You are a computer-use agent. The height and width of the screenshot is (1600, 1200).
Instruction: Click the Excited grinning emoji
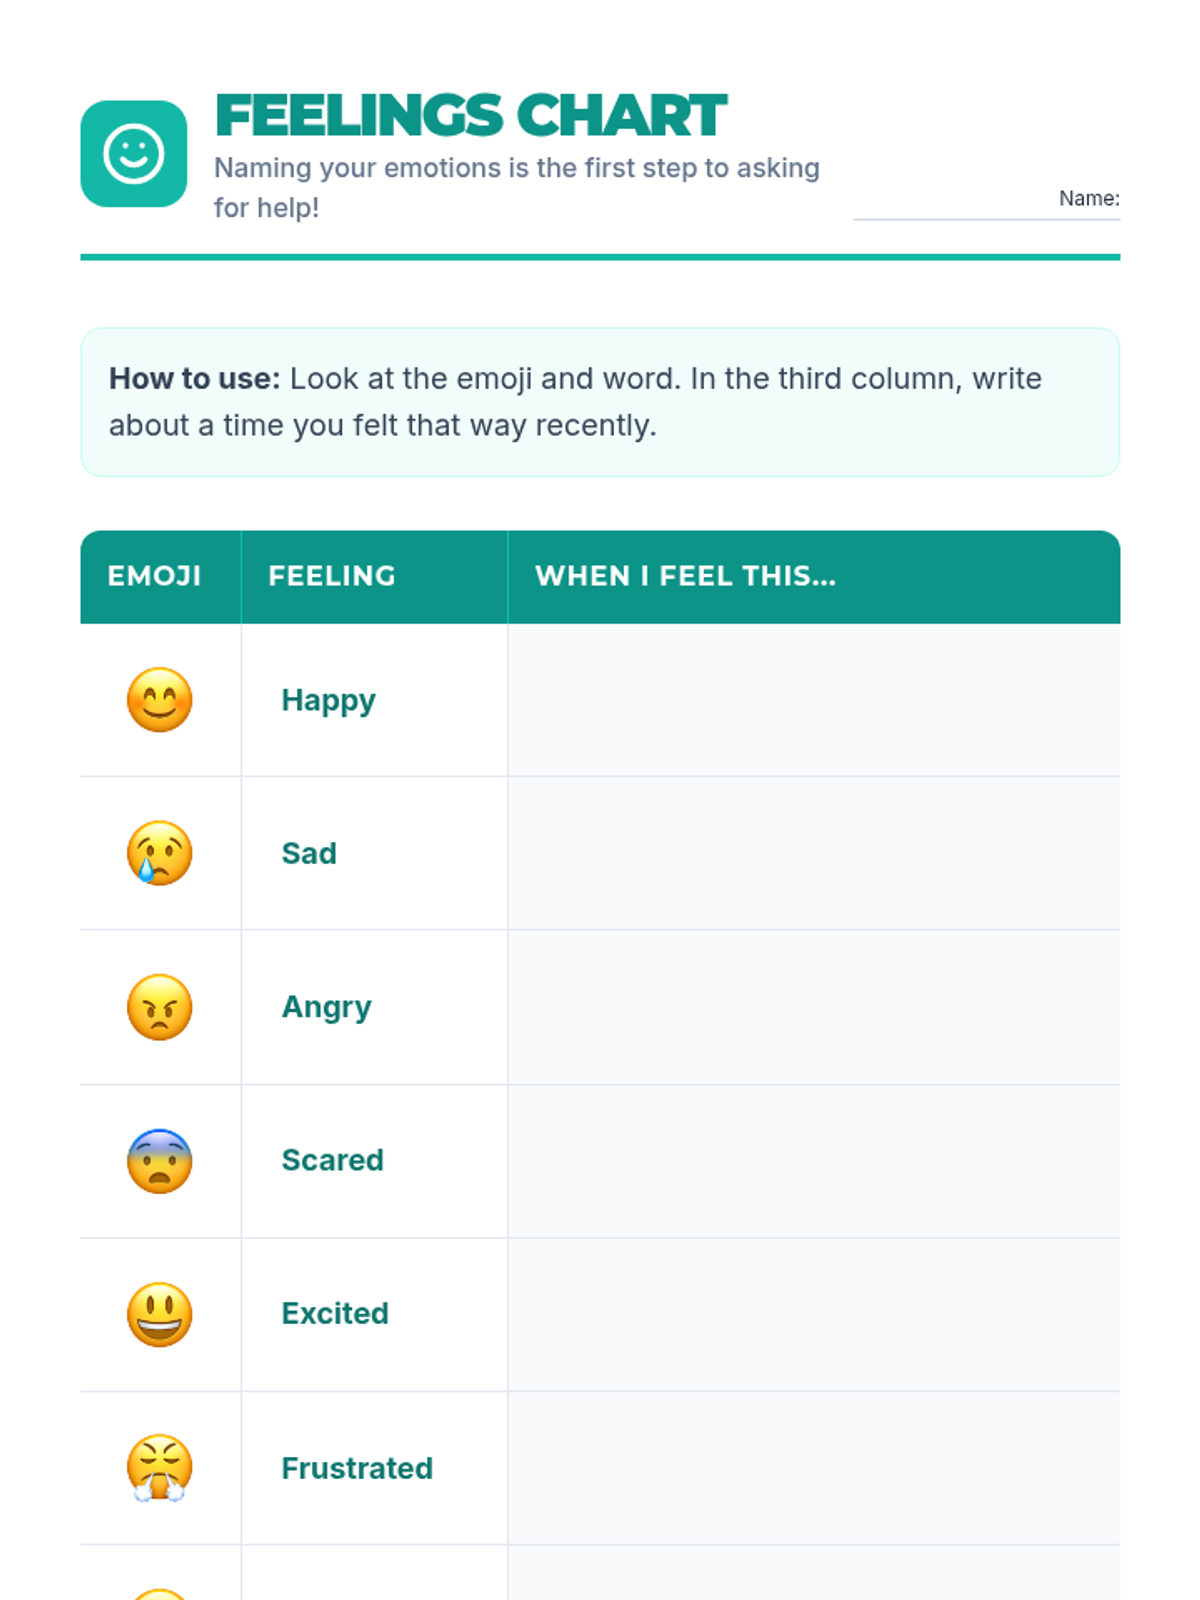160,1314
